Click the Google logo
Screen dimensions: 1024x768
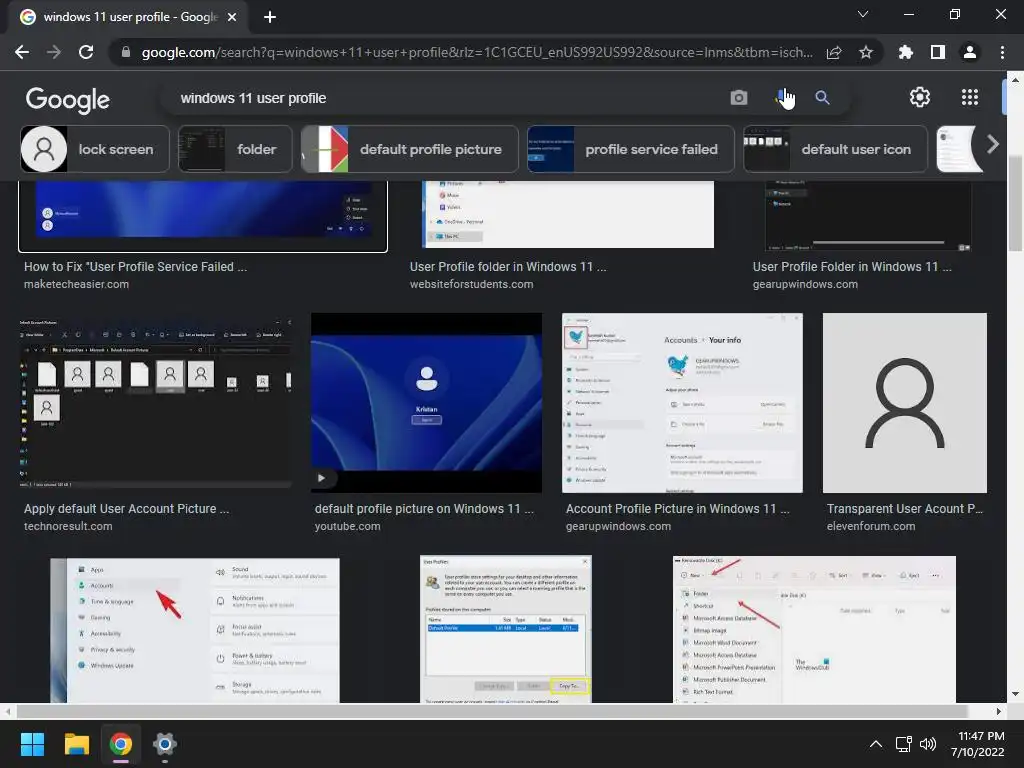tap(68, 99)
